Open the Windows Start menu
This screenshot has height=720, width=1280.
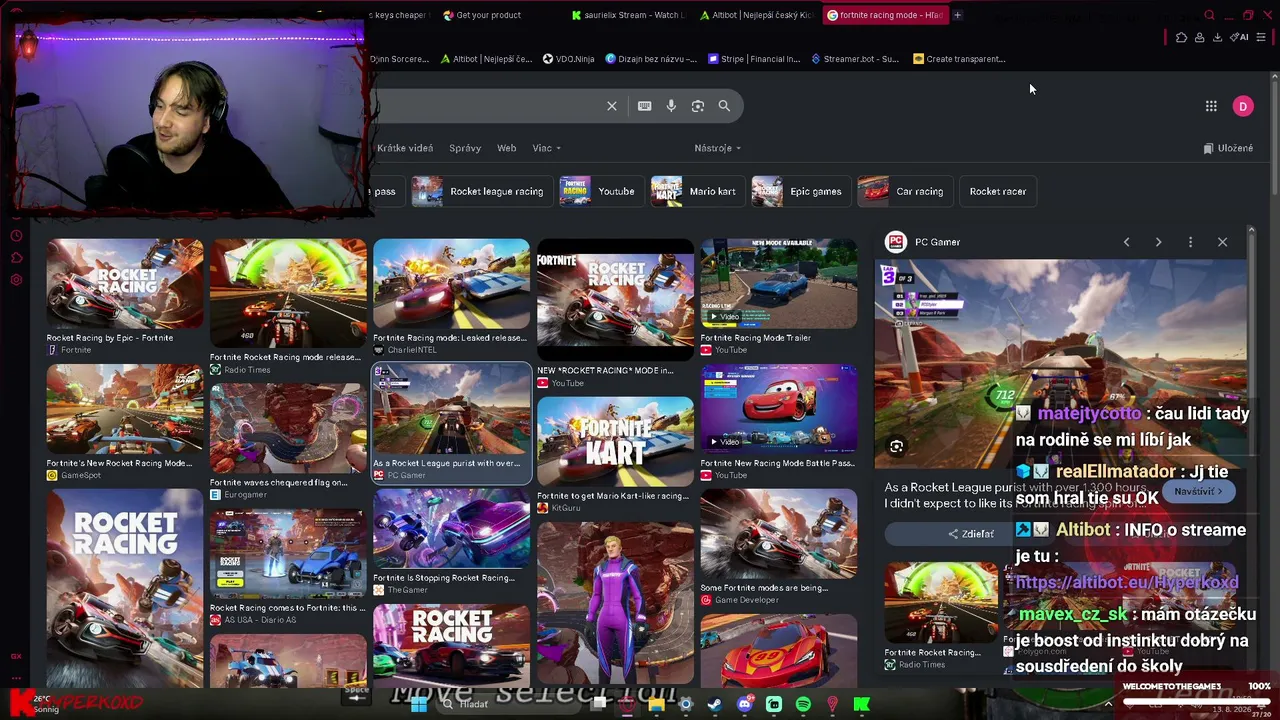pos(419,705)
